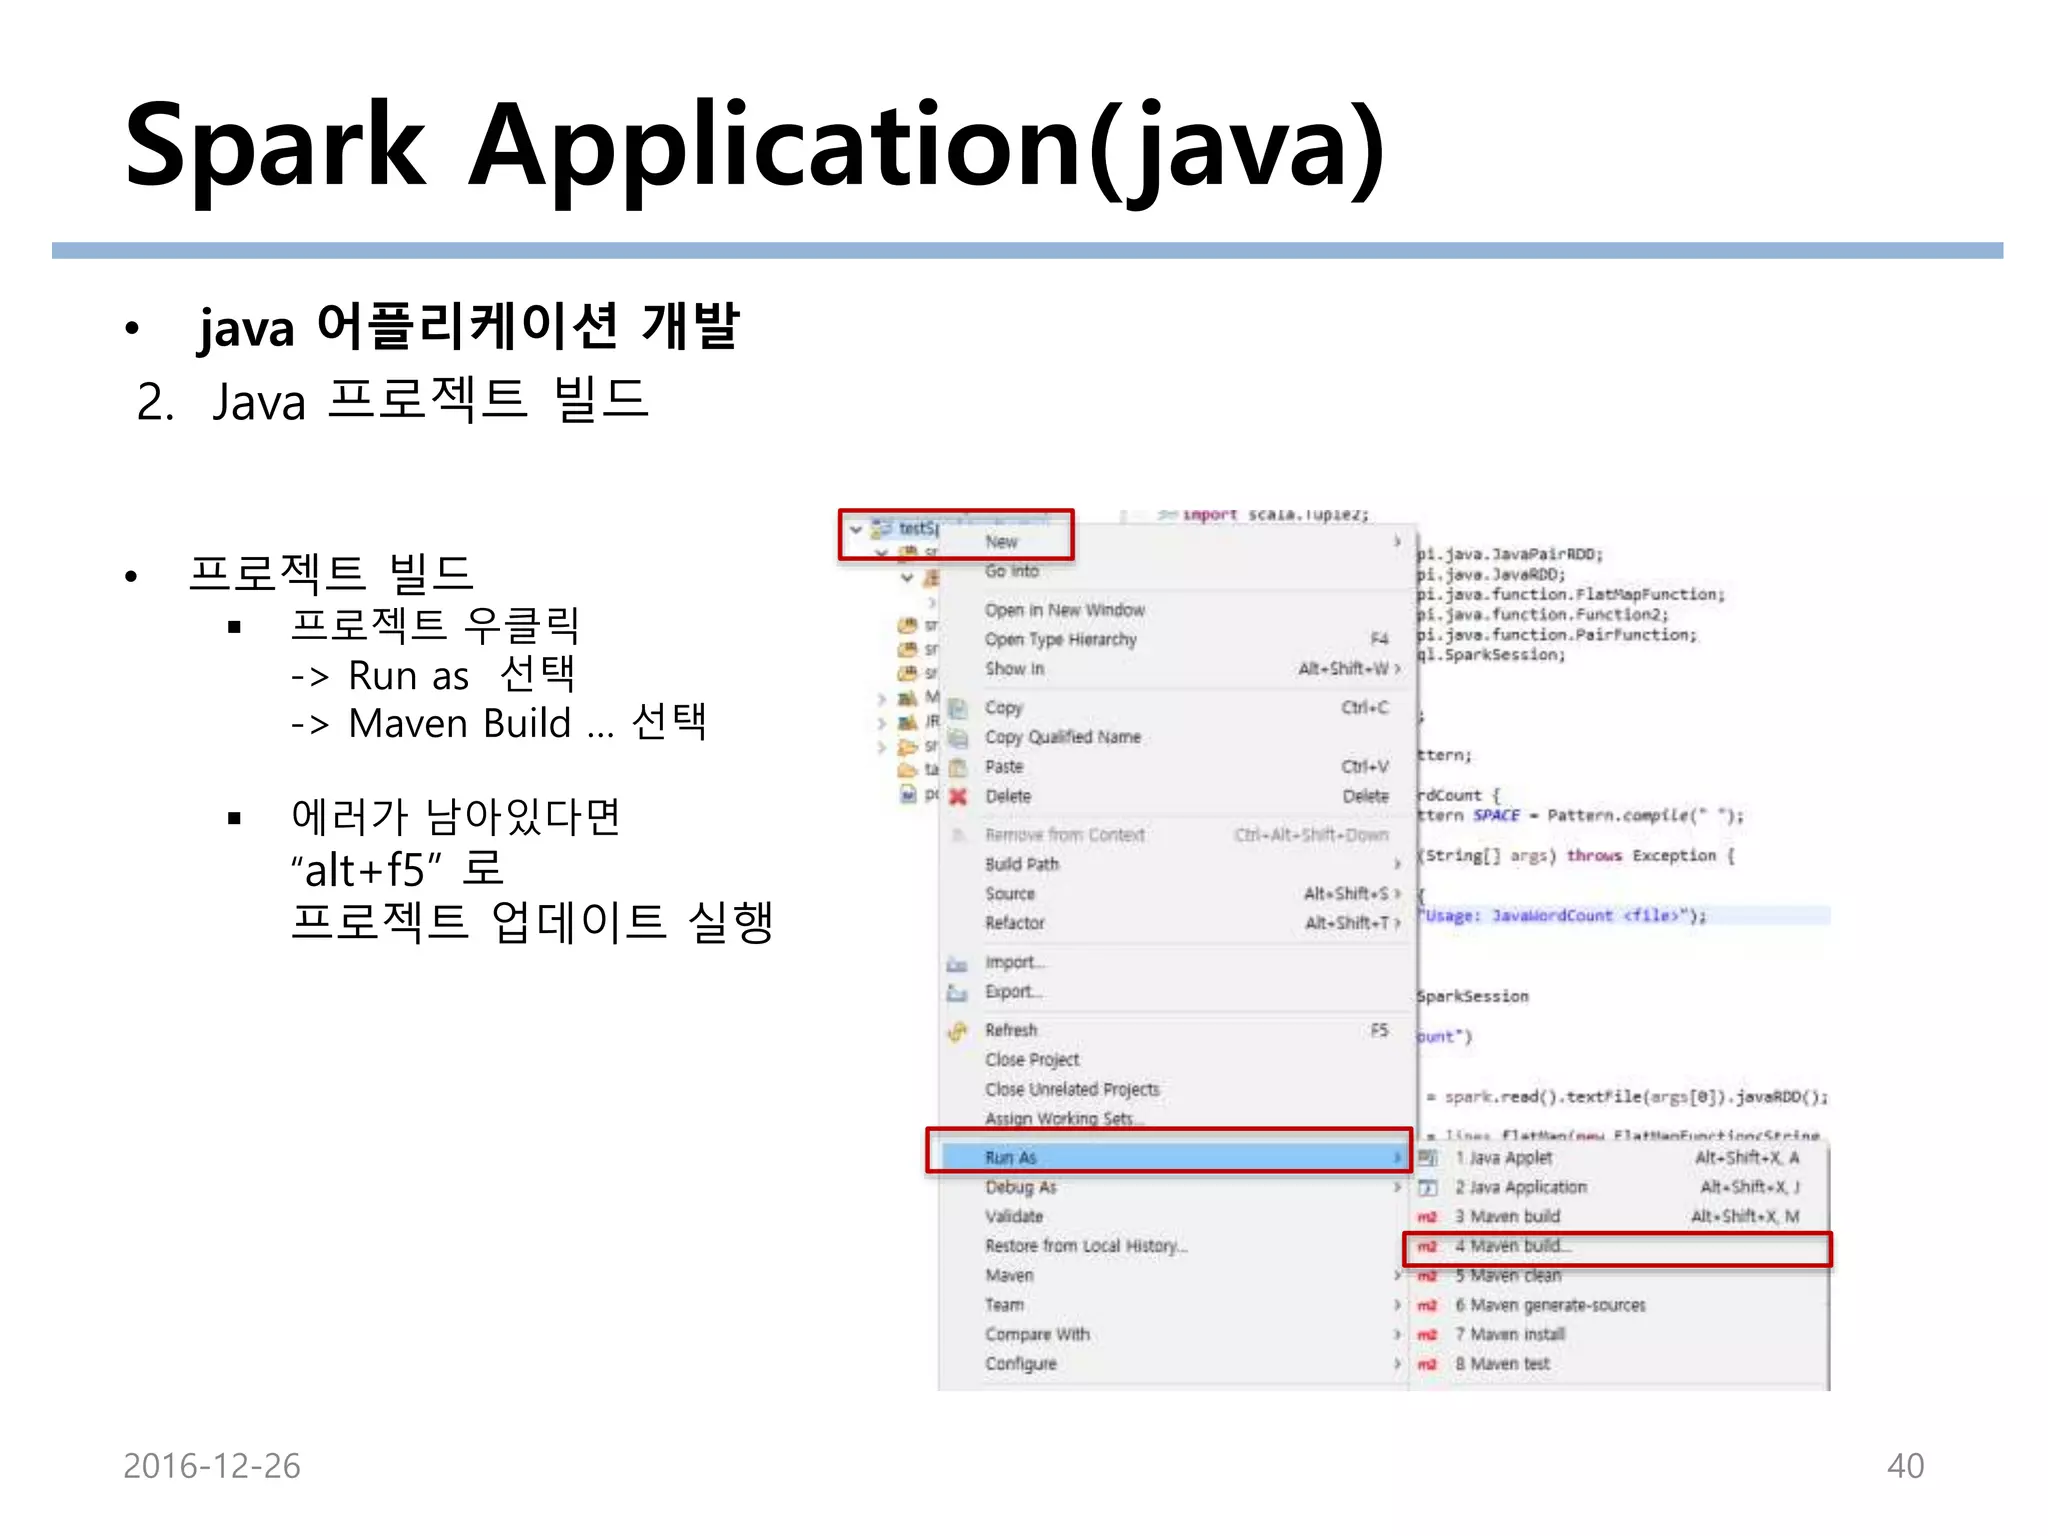Collapse the testSpark project tree node
The width and height of the screenshot is (2048, 1536).
click(x=856, y=529)
